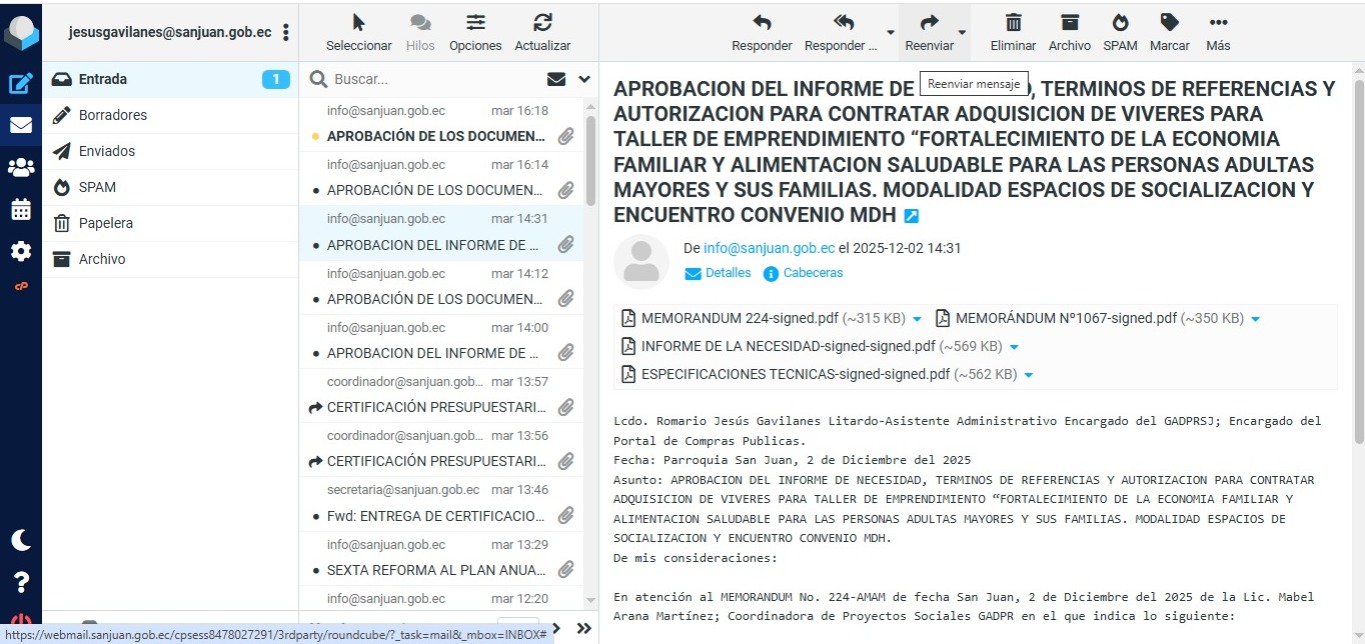The image size is (1365, 644).
Task: Open the Borradores folder
Action: tap(112, 115)
